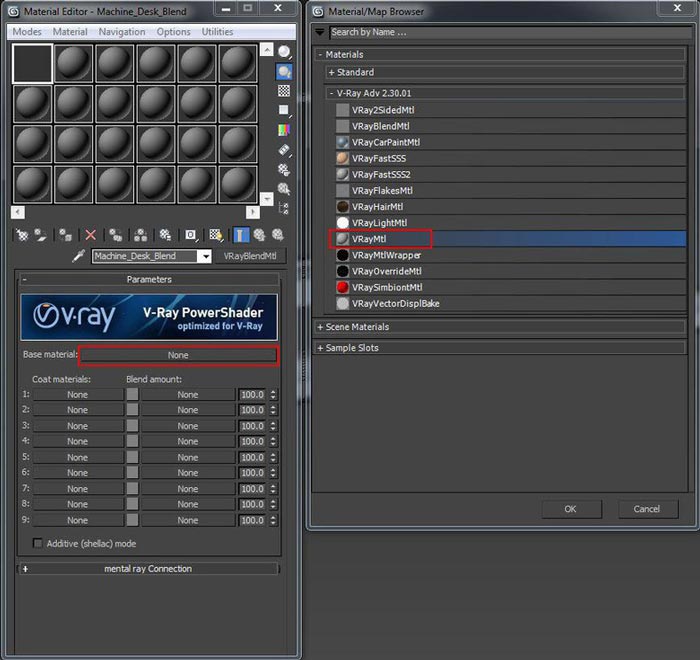Select the VRayCarPaintMtl sphere icon
Screen dimensions: 700x660
coord(342,142)
